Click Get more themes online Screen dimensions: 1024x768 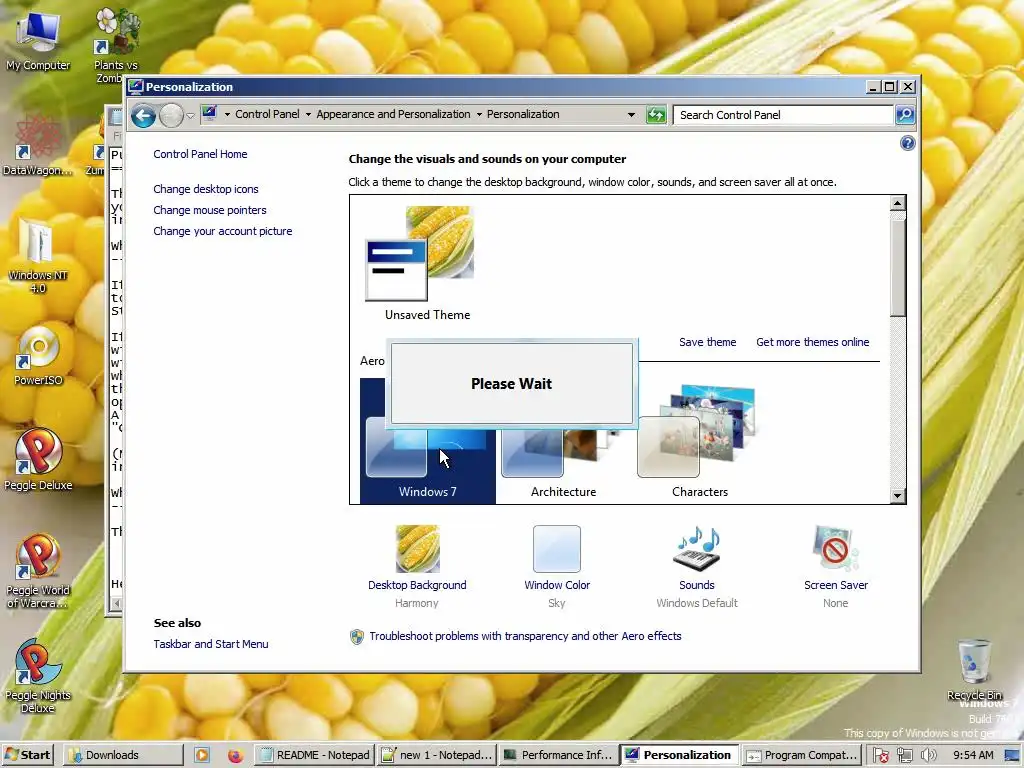click(x=812, y=342)
